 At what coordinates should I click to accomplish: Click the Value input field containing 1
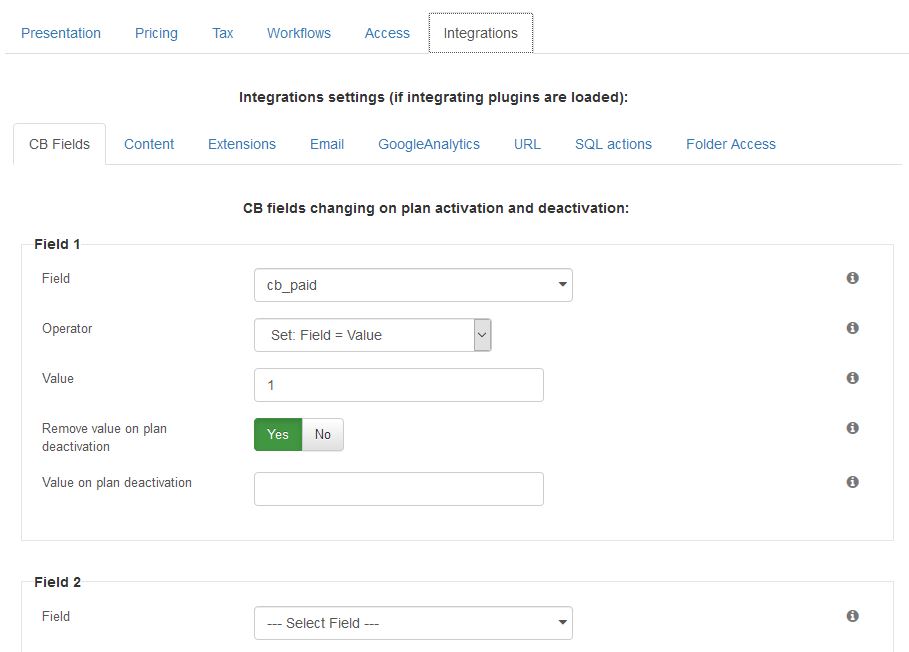(x=399, y=385)
